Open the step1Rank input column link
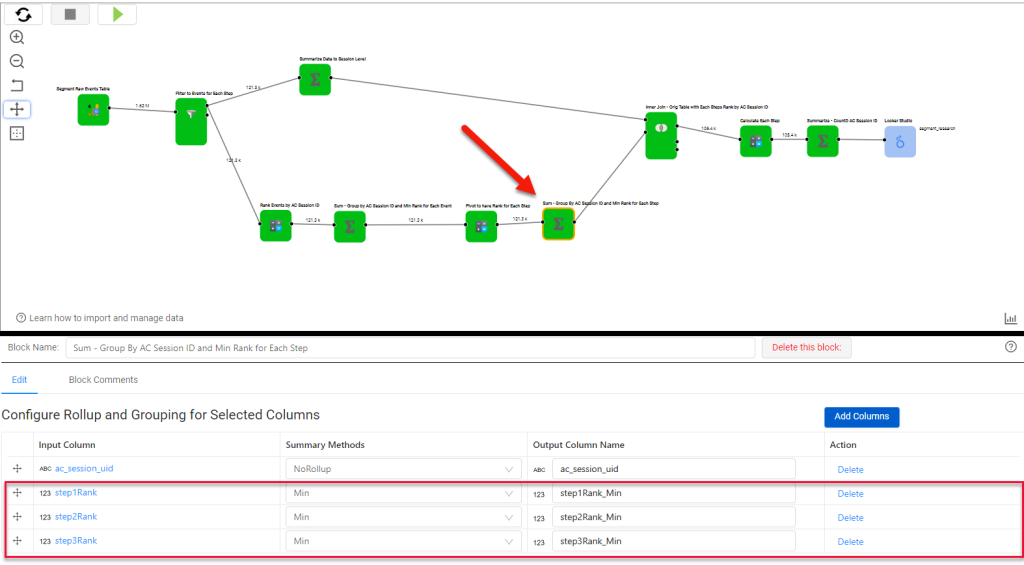 coord(76,492)
